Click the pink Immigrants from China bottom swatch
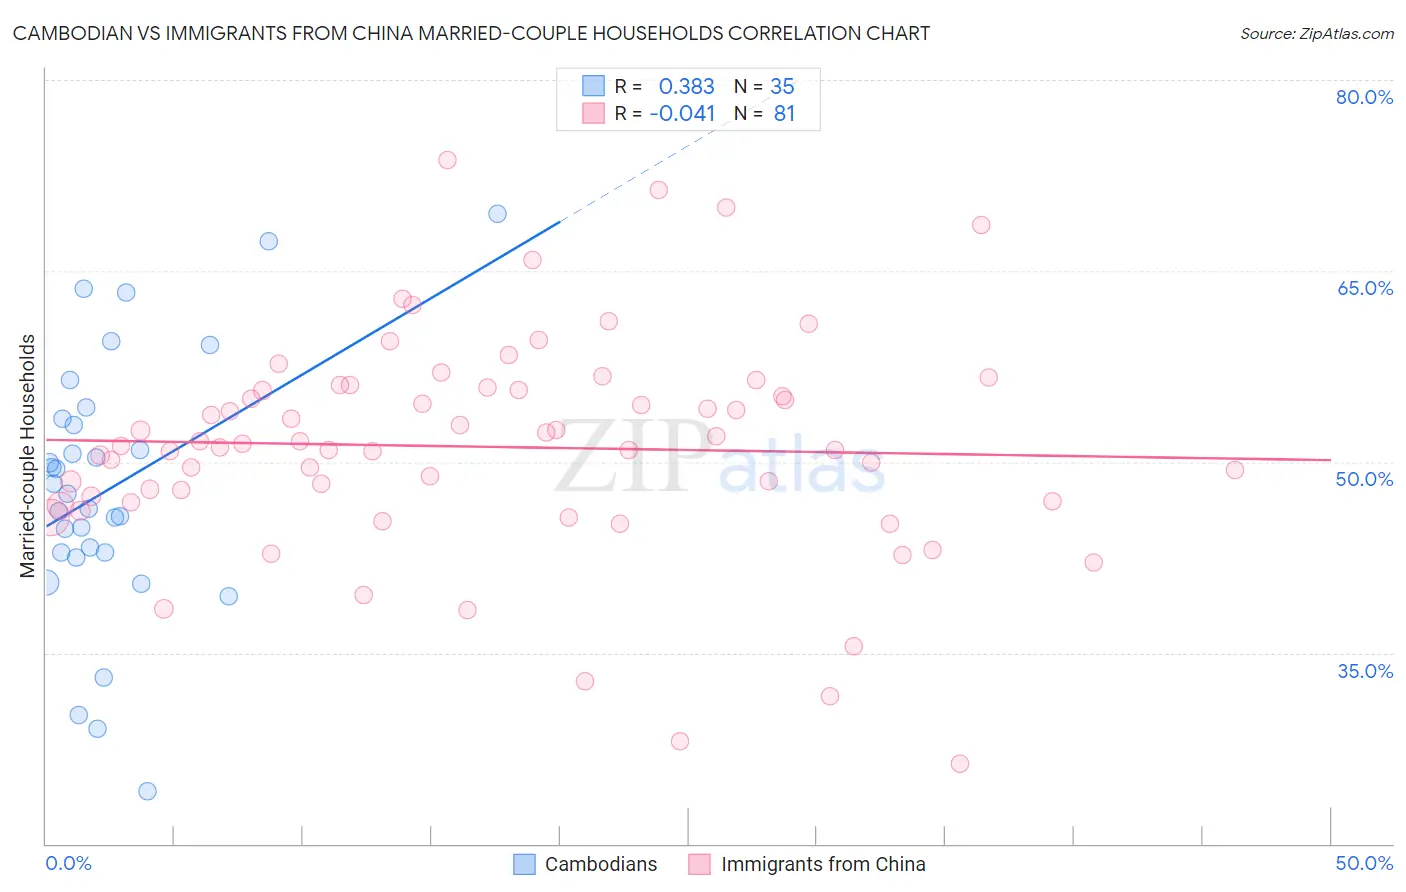This screenshot has width=1406, height=892. click(699, 864)
